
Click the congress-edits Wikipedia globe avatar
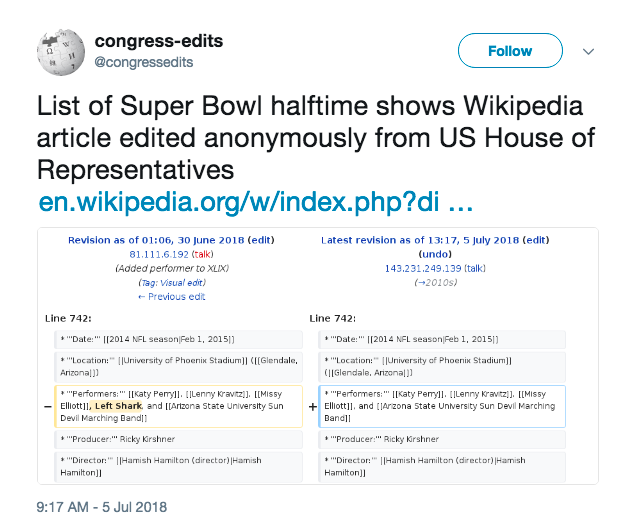(61, 52)
